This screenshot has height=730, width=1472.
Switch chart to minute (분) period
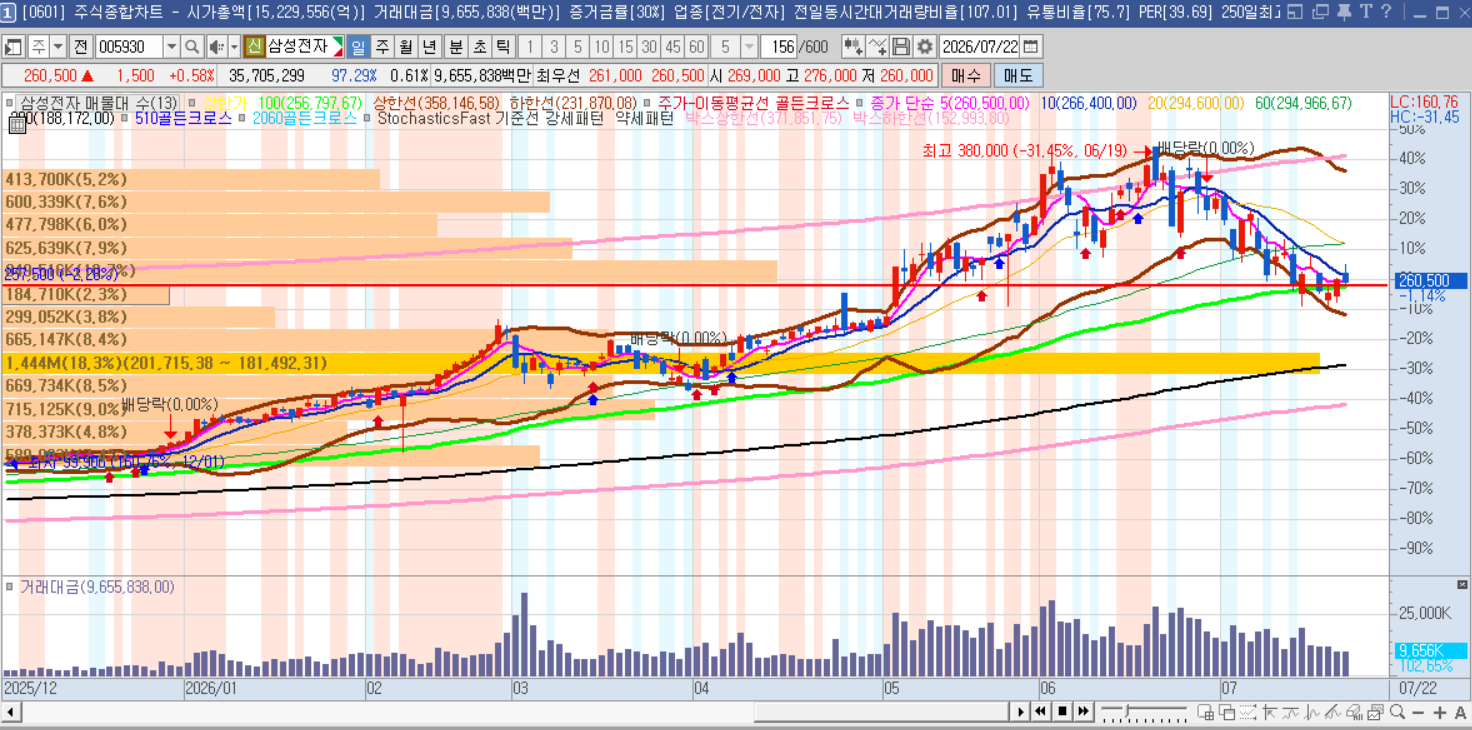click(x=455, y=47)
